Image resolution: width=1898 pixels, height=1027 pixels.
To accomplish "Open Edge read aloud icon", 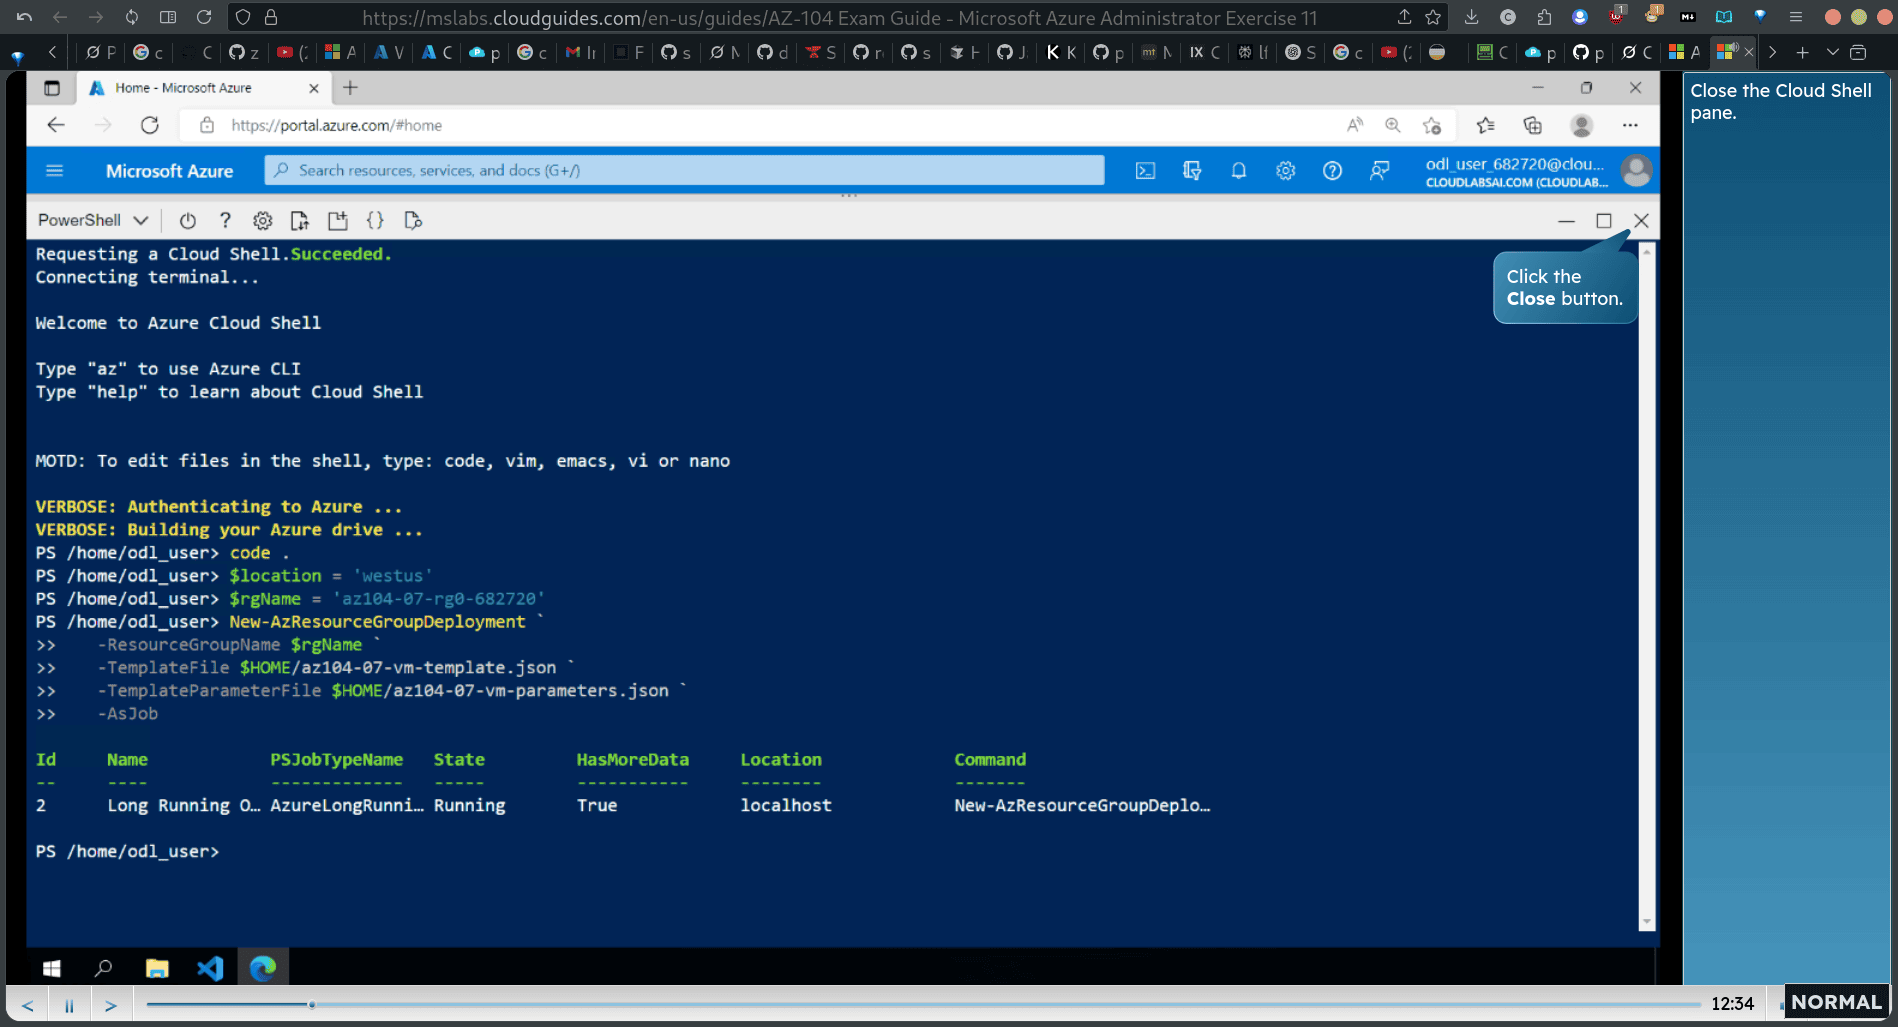I will (1355, 125).
